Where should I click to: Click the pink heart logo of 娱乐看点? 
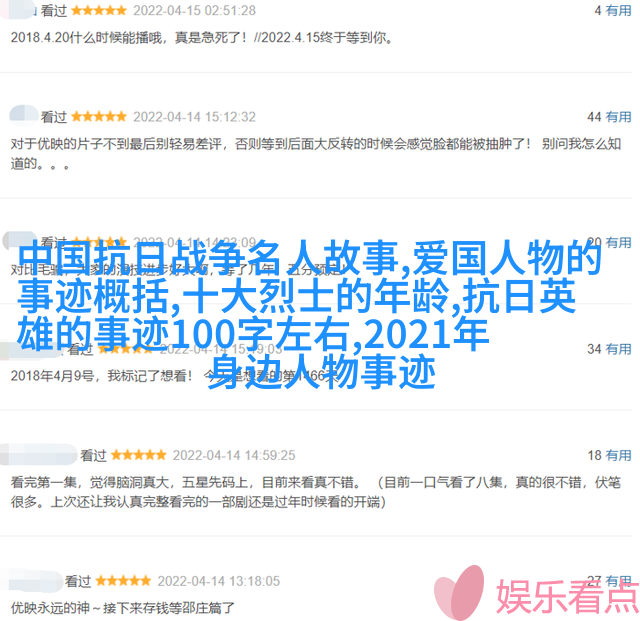pos(460,593)
